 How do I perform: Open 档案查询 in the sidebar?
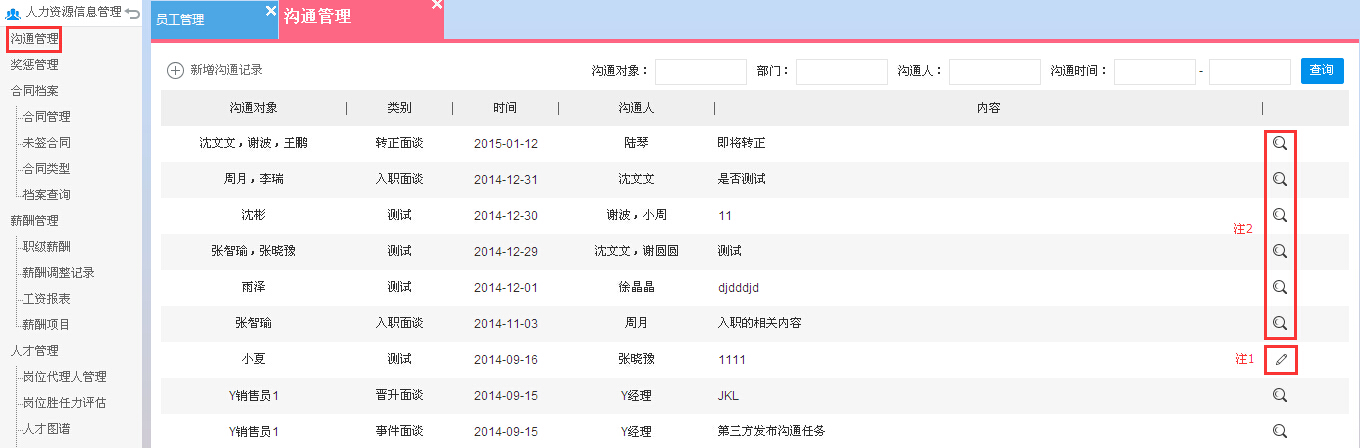(46, 195)
